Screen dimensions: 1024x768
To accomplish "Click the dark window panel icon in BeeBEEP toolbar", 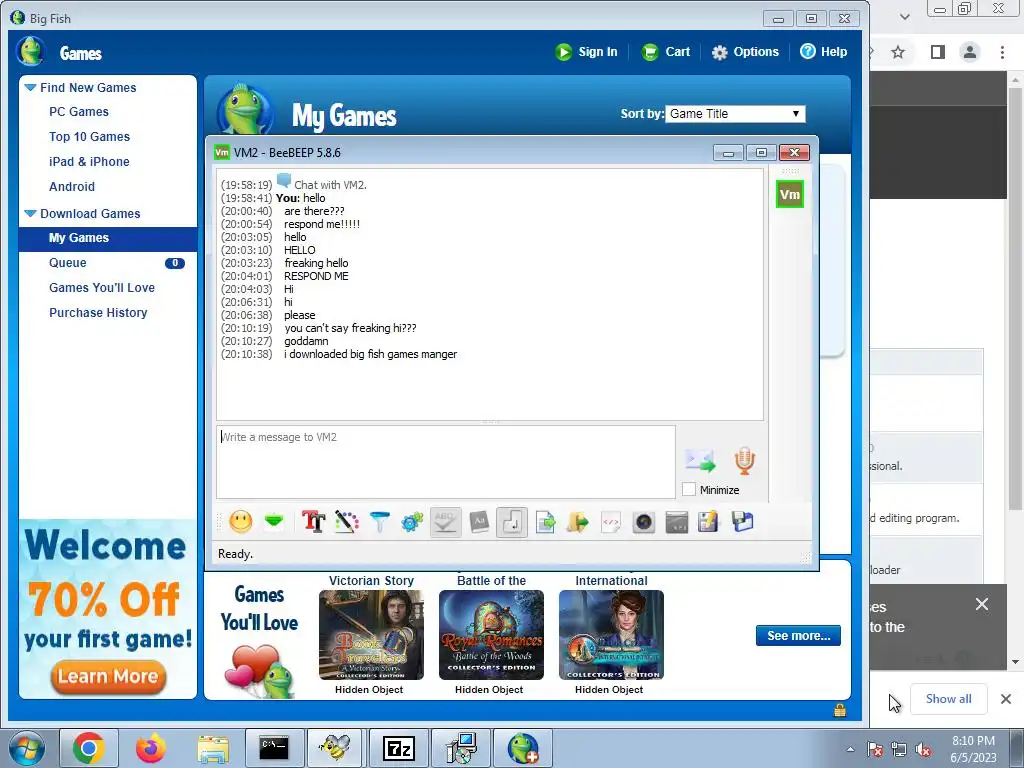I will click(x=677, y=522).
